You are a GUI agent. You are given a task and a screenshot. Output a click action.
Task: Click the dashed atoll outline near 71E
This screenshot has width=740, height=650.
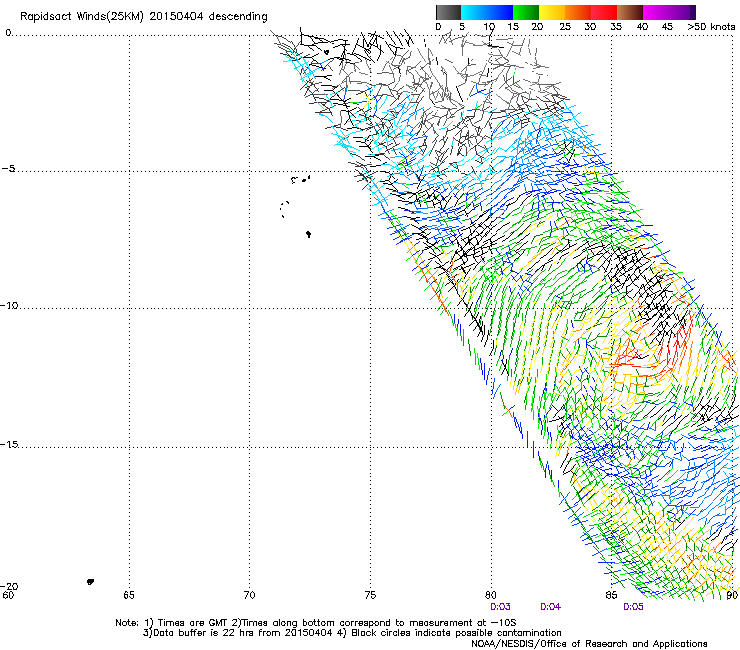(285, 209)
